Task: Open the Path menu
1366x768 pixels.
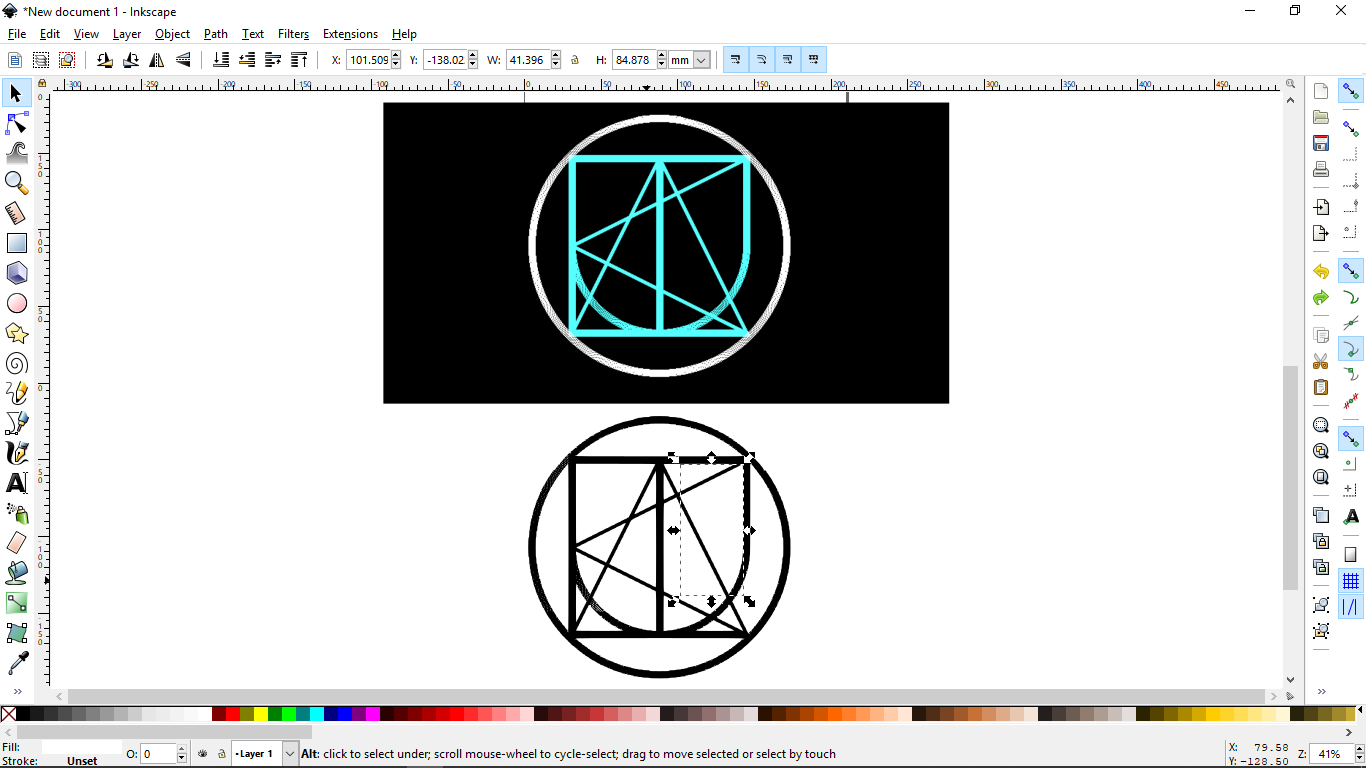Action: tap(216, 34)
